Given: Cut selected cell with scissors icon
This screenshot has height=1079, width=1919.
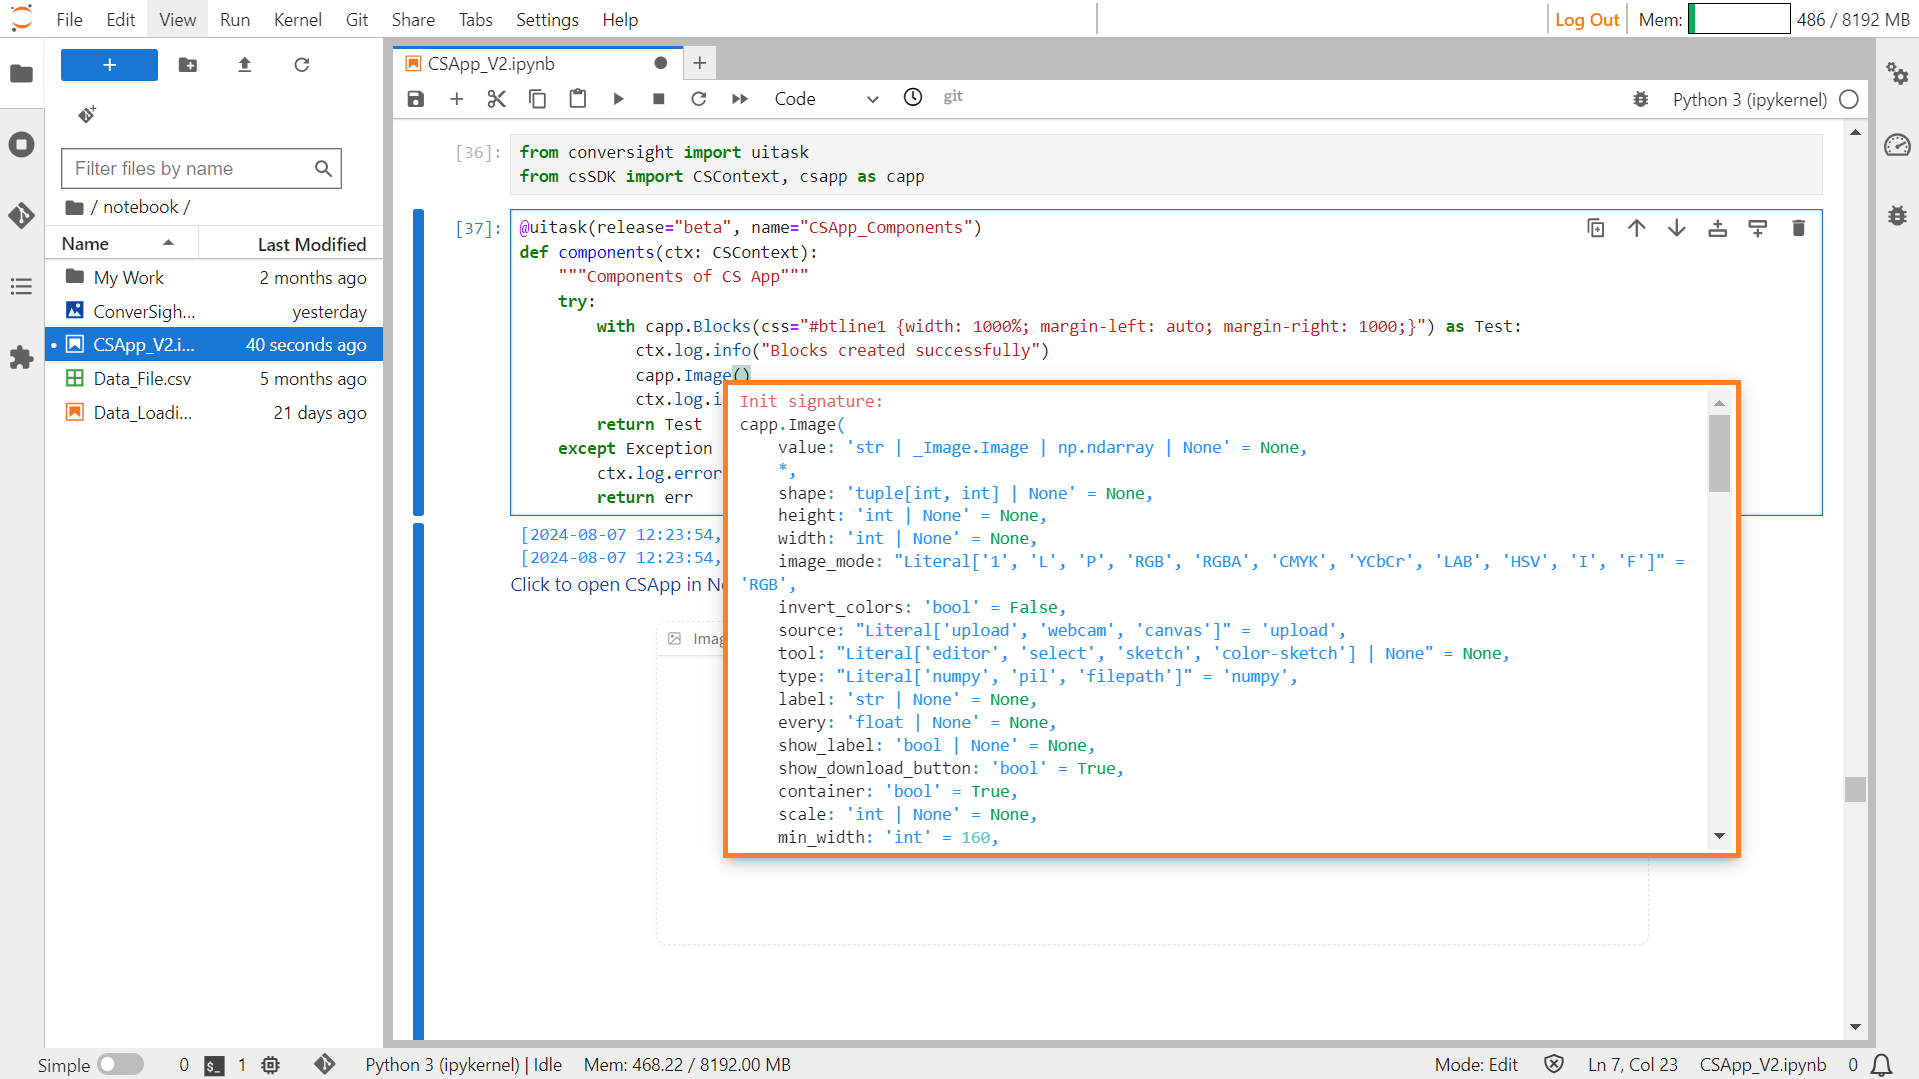Looking at the screenshot, I should (497, 99).
